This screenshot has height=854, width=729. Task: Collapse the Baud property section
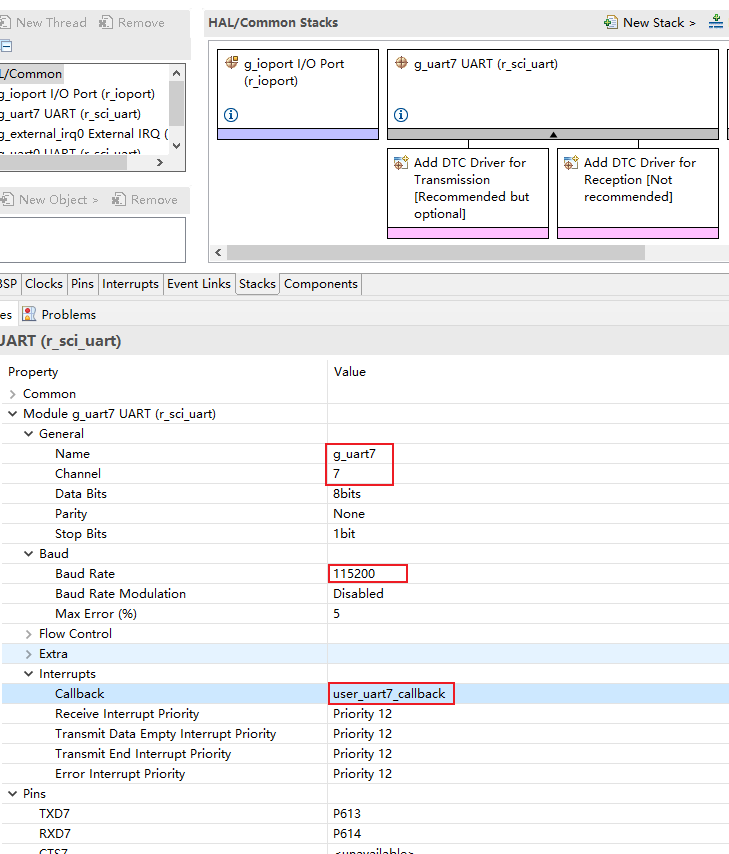point(29,554)
